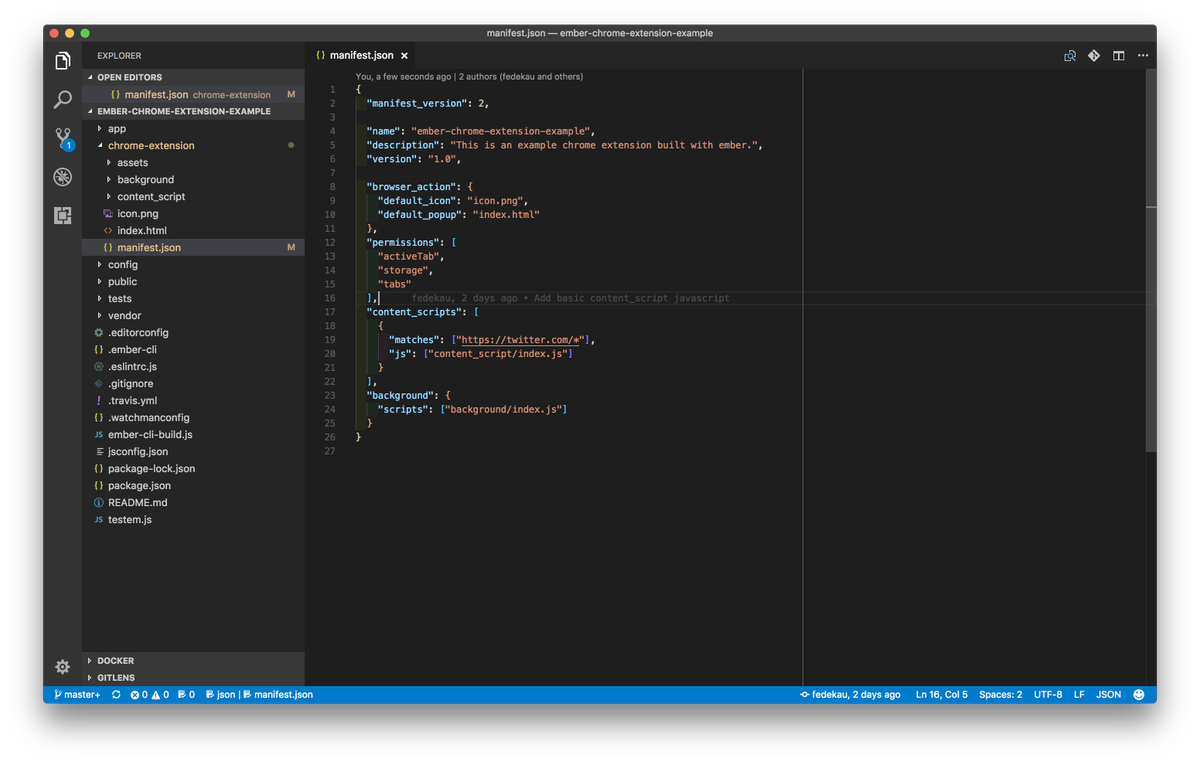Click the https://twitter.com/* link in the editor

(521, 340)
